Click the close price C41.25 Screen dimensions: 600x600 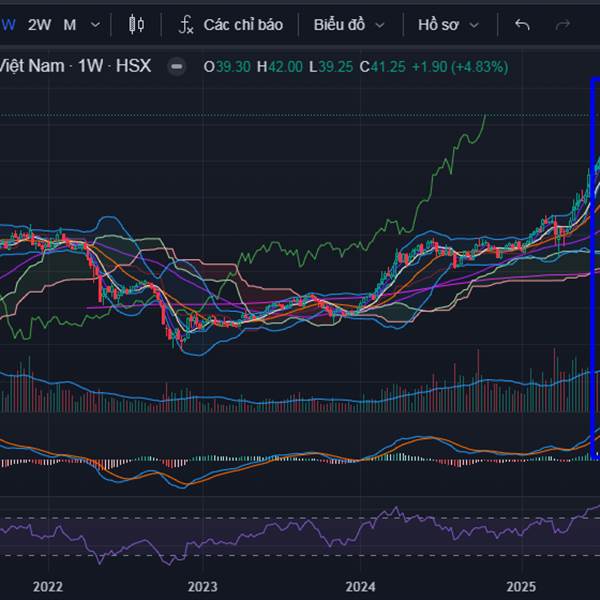pyautogui.click(x=382, y=67)
